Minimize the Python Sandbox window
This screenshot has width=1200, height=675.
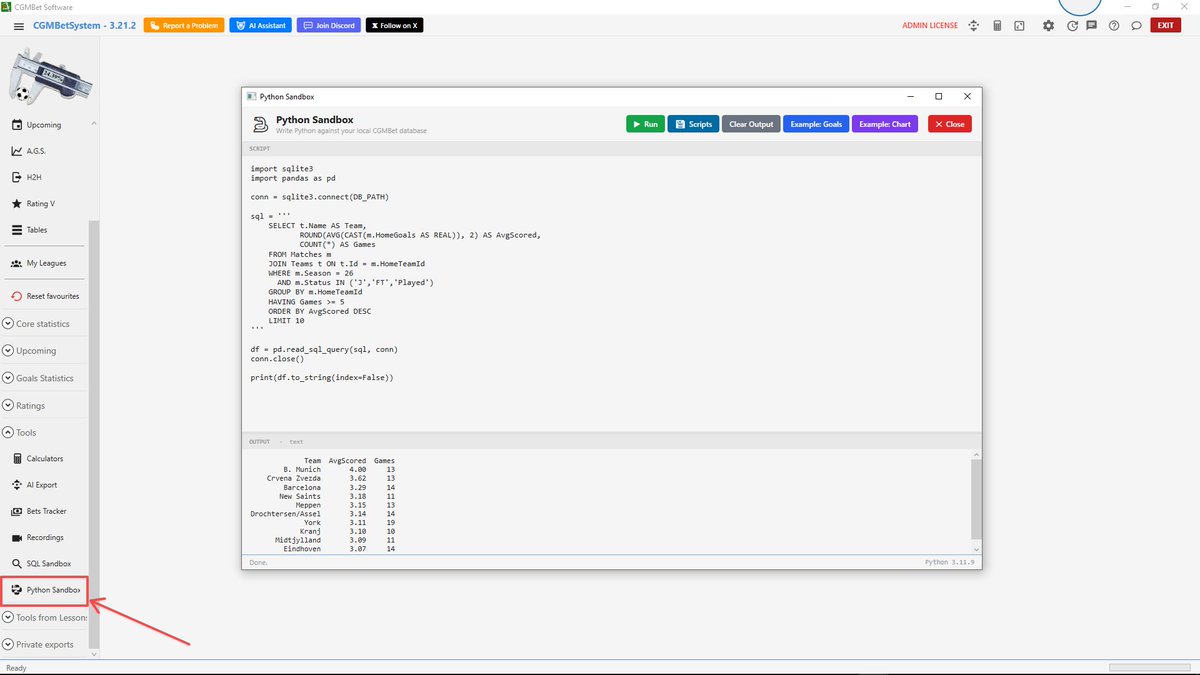[x=910, y=96]
